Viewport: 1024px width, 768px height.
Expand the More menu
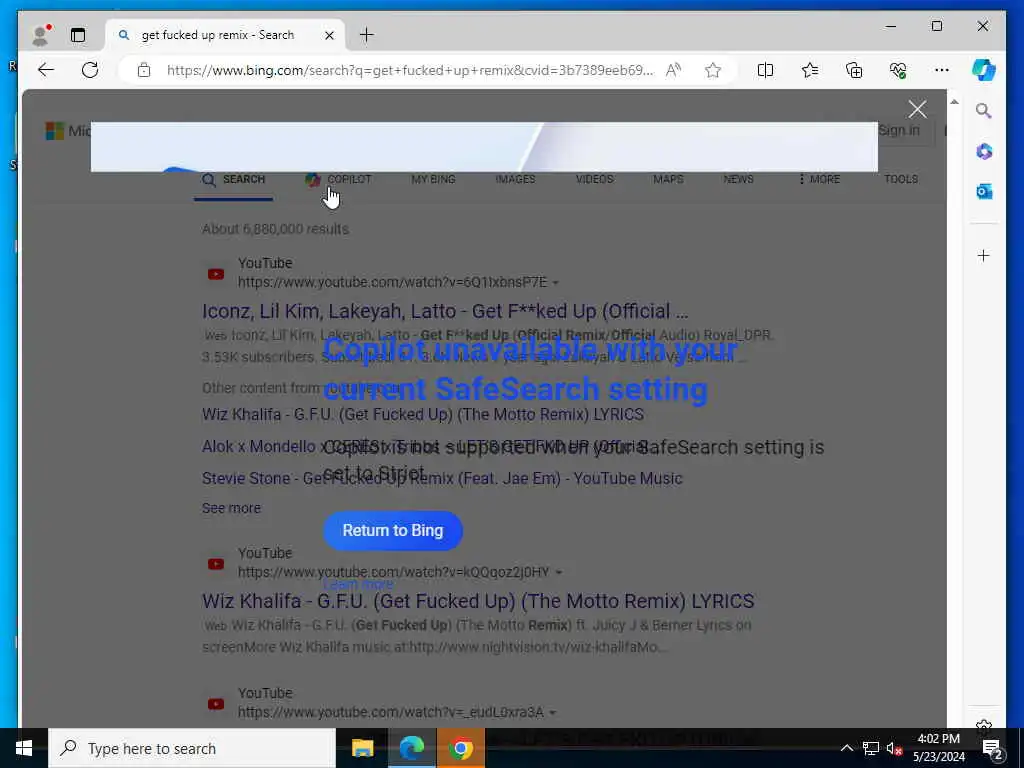(819, 180)
